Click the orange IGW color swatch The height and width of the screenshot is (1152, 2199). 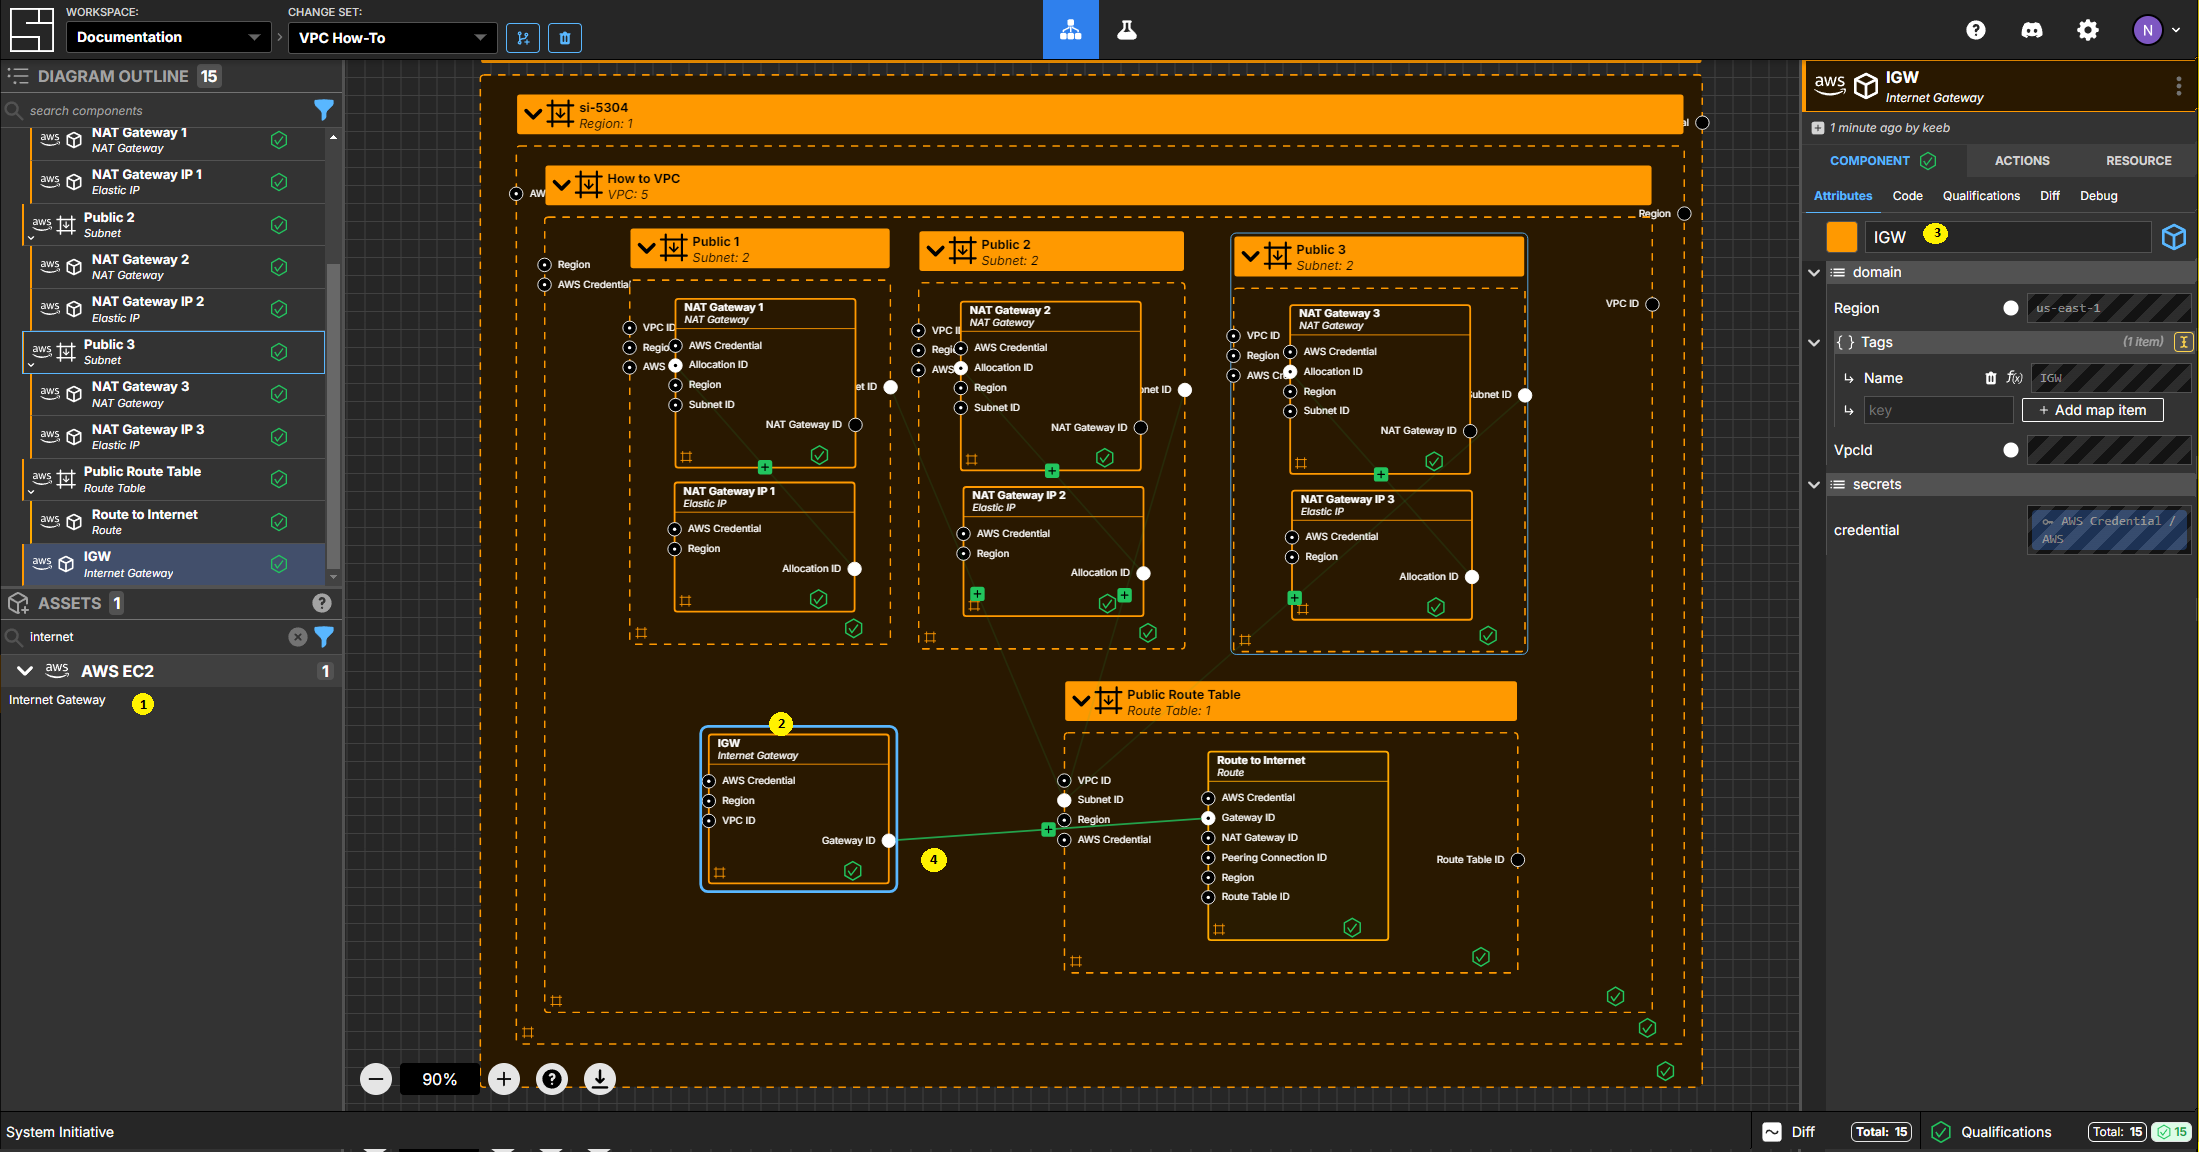1842,237
